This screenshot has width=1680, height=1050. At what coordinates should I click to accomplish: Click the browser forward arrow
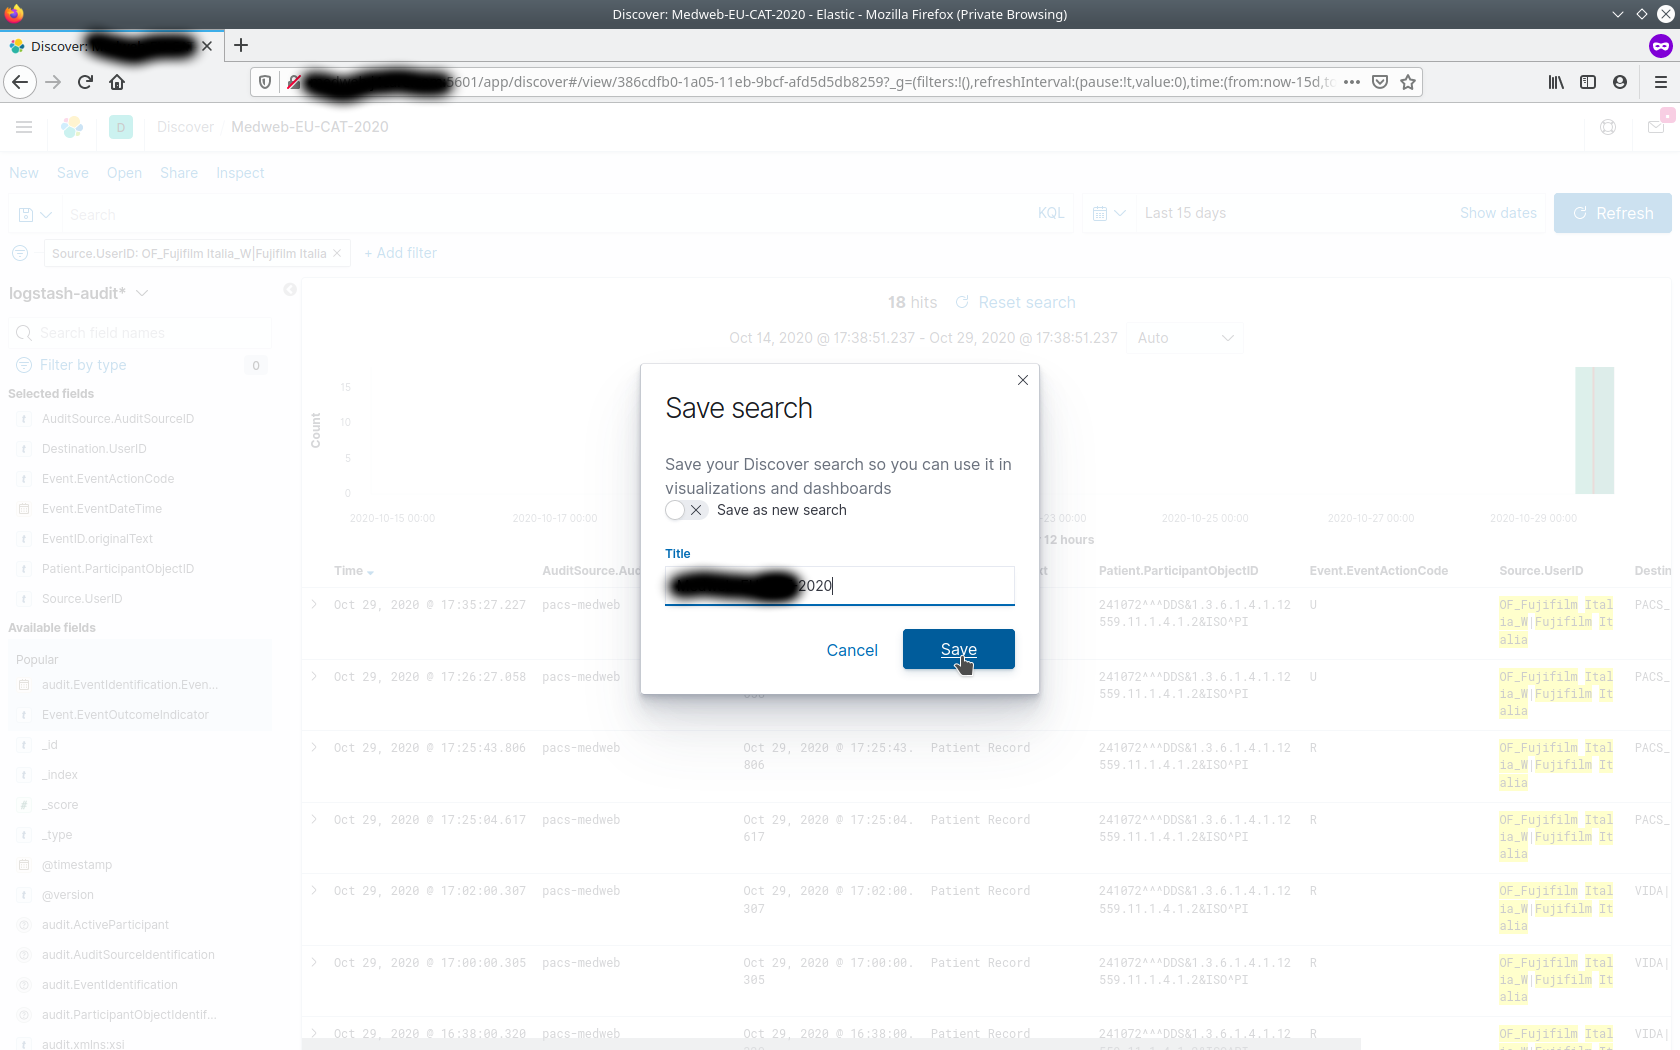tap(53, 82)
